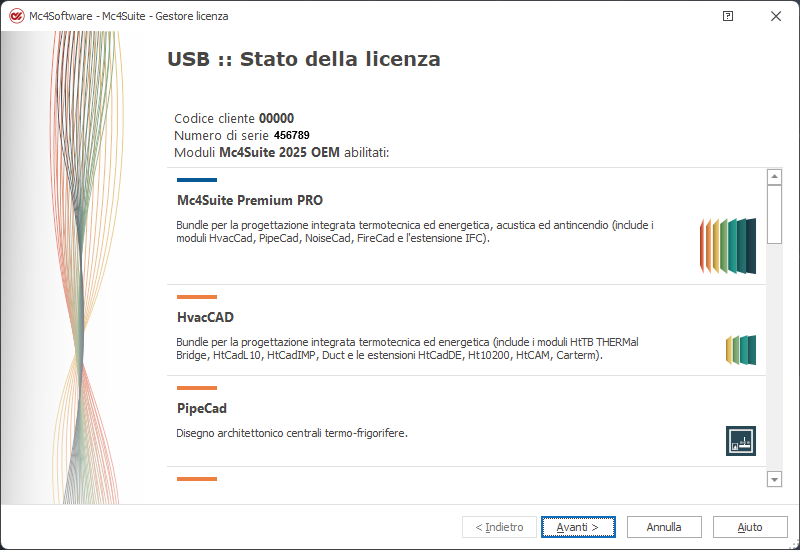Image resolution: width=800 pixels, height=550 pixels.
Task: Open the question-mark help icon in title bar
Action: pos(728,16)
